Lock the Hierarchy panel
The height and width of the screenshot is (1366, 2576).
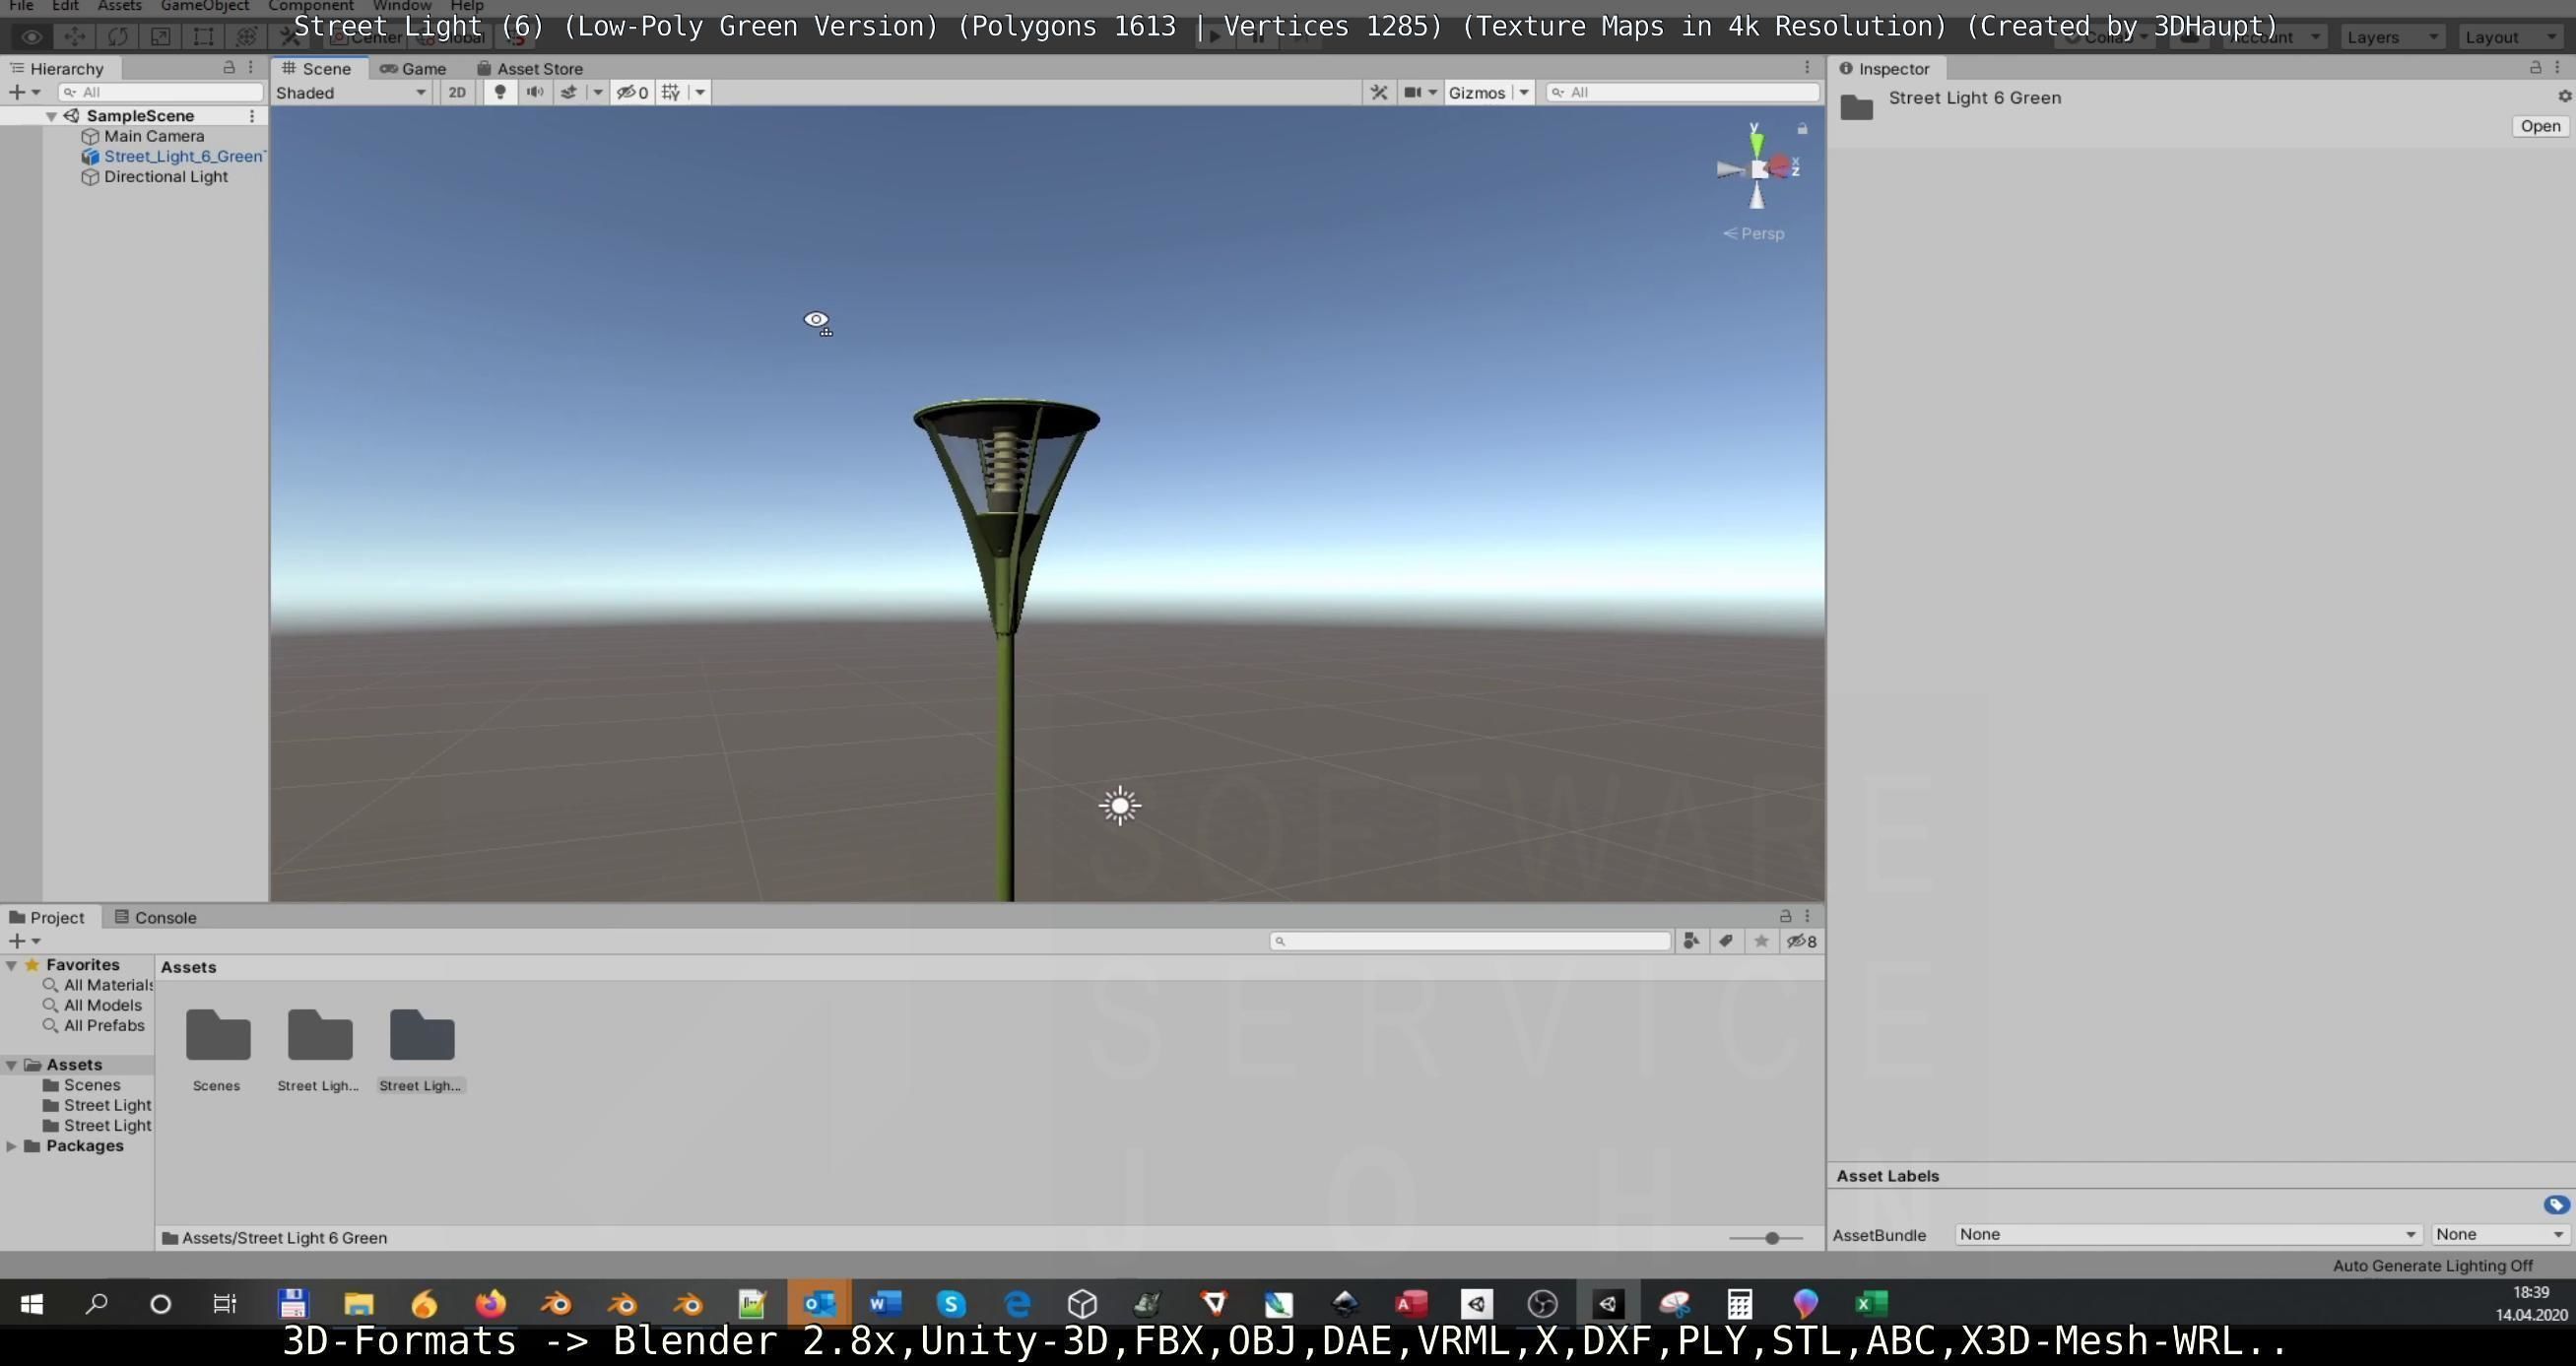pos(229,67)
